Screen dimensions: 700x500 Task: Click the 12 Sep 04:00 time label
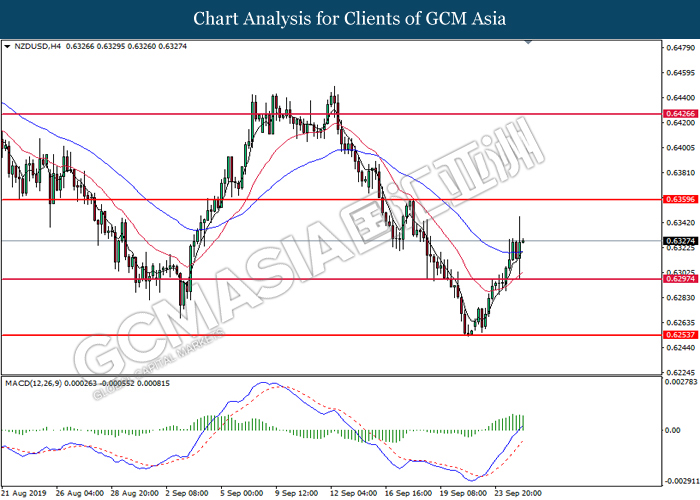point(354,493)
